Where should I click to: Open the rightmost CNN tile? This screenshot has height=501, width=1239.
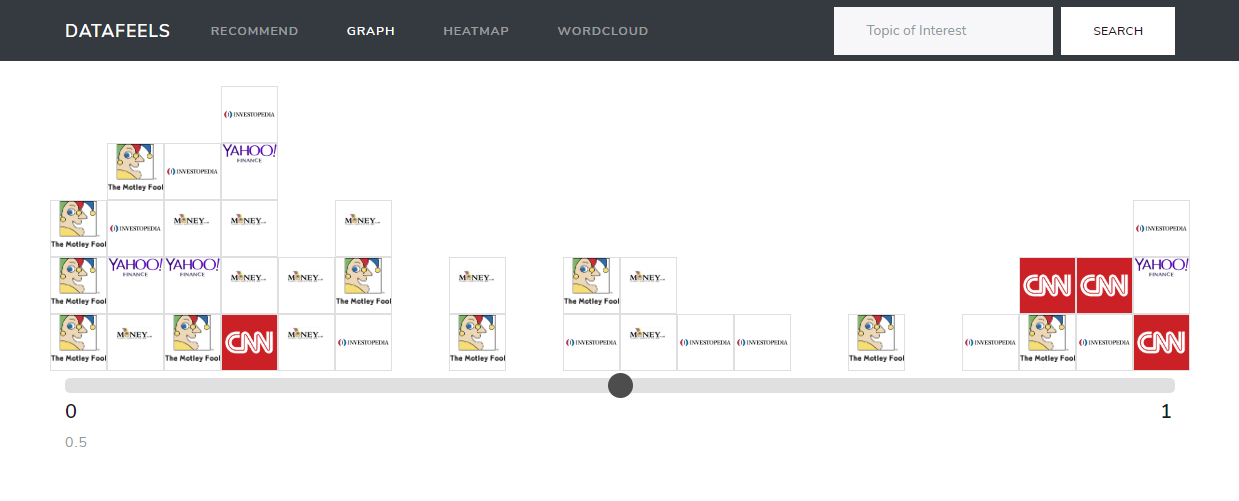tap(1161, 342)
